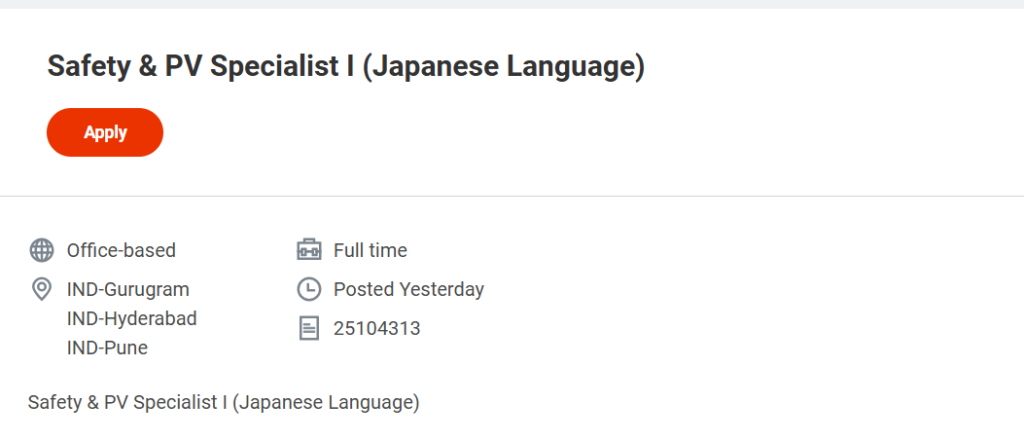Click the horizontal divider below Apply

pos(512,196)
